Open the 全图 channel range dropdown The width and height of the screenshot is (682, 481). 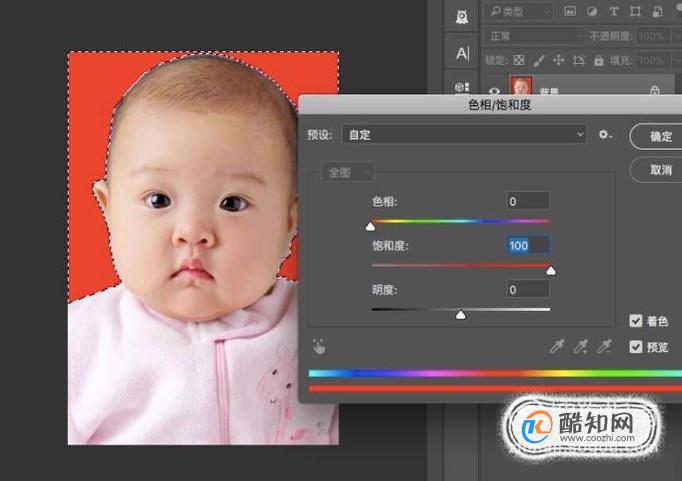point(348,173)
